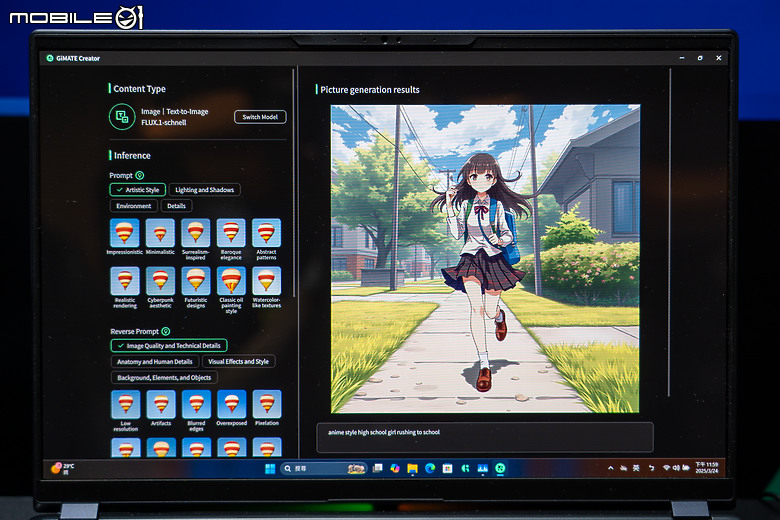The height and width of the screenshot is (520, 780).
Task: Open Microsoft Store from taskbar
Action: (x=448, y=468)
